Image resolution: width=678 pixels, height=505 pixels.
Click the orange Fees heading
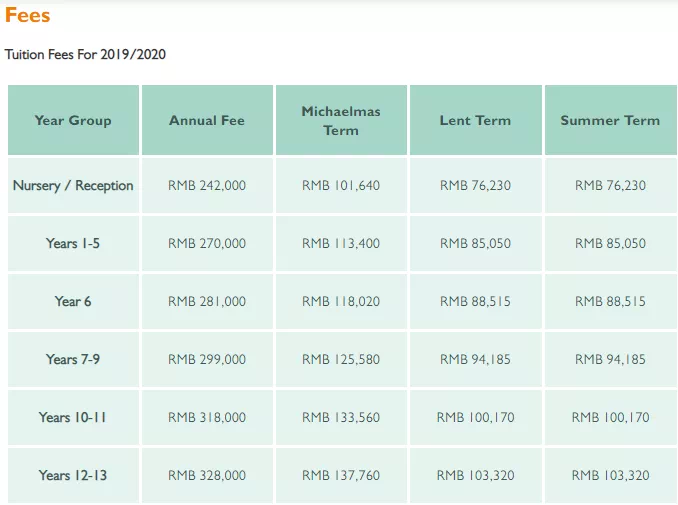27,16
